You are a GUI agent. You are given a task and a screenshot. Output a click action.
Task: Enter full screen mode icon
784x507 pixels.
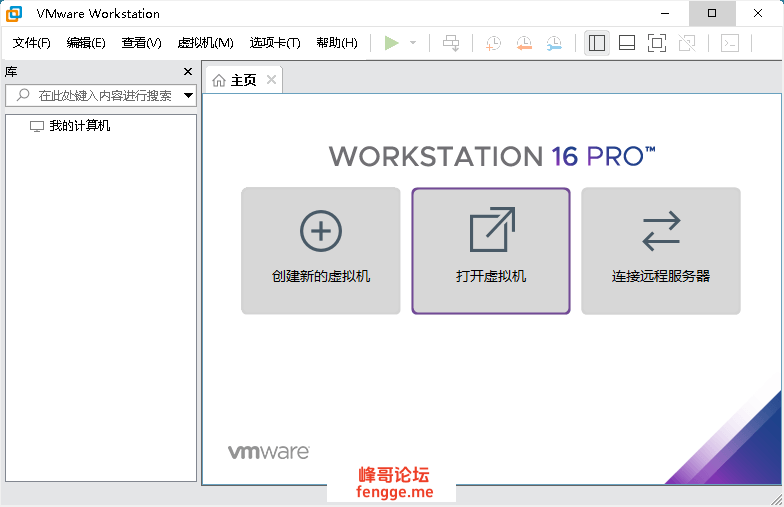point(656,43)
